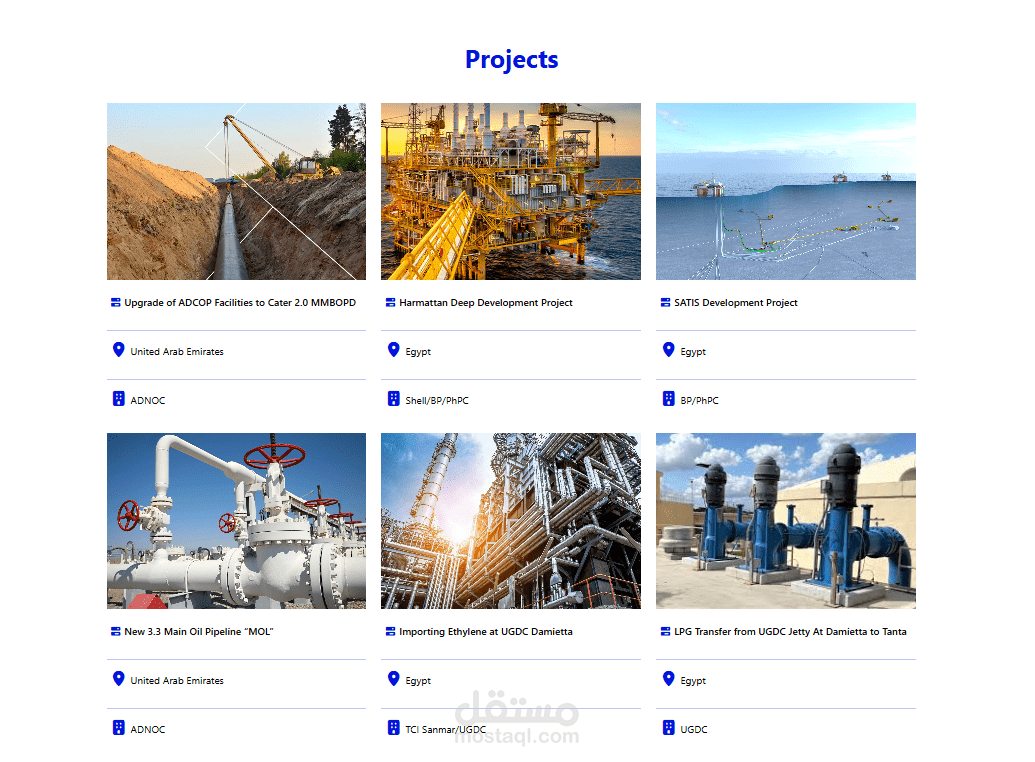Open Upgrade of ADCOP Facilities to Cater 2.0 MMBOPD

click(240, 302)
